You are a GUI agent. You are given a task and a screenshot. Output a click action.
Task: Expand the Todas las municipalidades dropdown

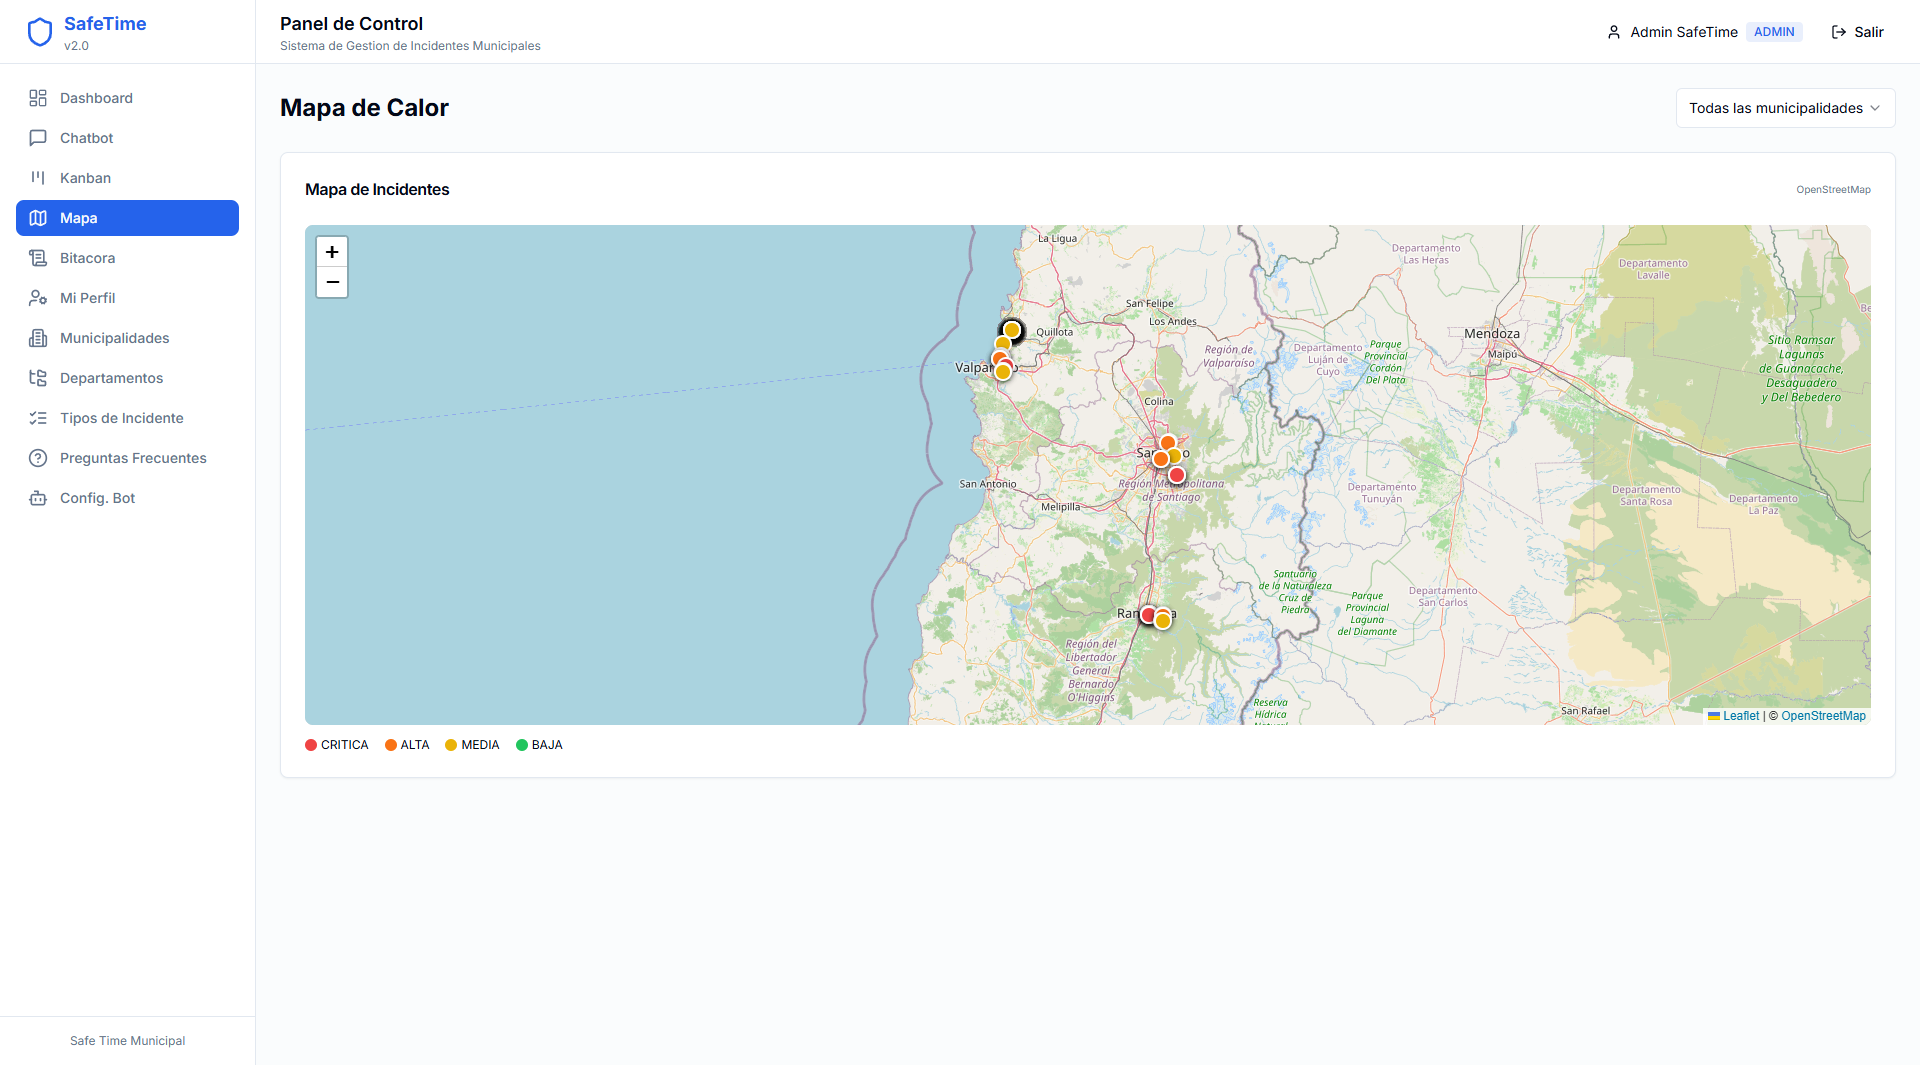(x=1785, y=108)
